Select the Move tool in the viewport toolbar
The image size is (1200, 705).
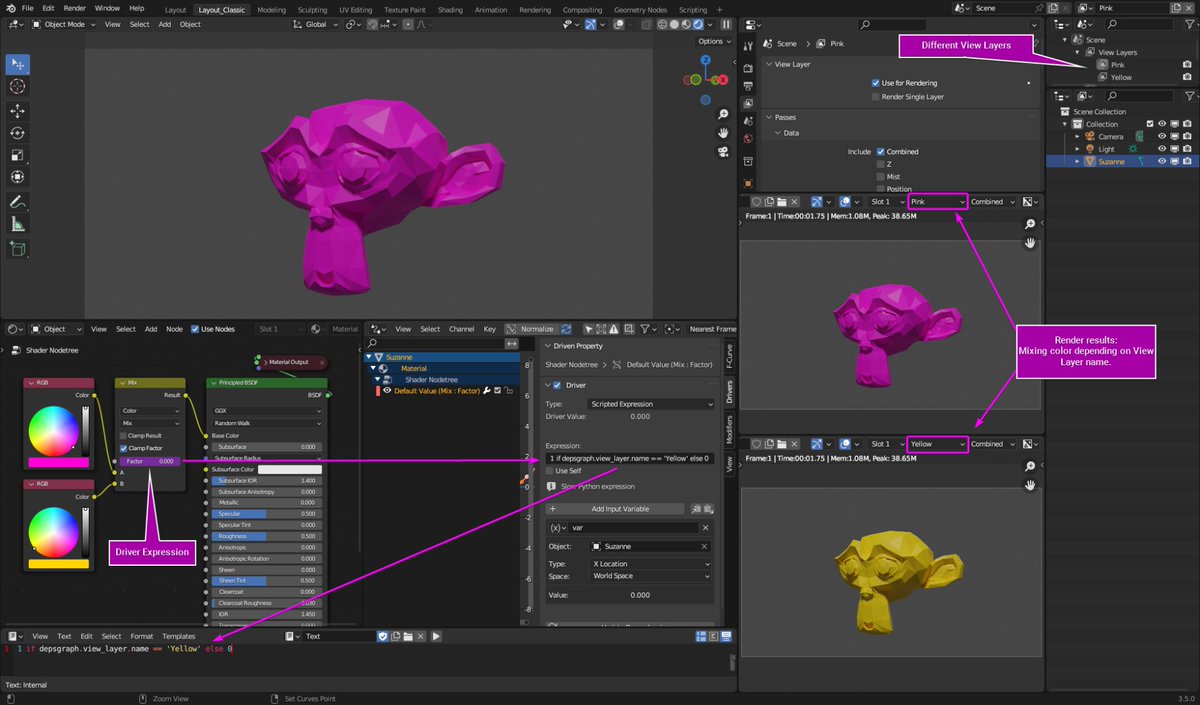(x=17, y=111)
